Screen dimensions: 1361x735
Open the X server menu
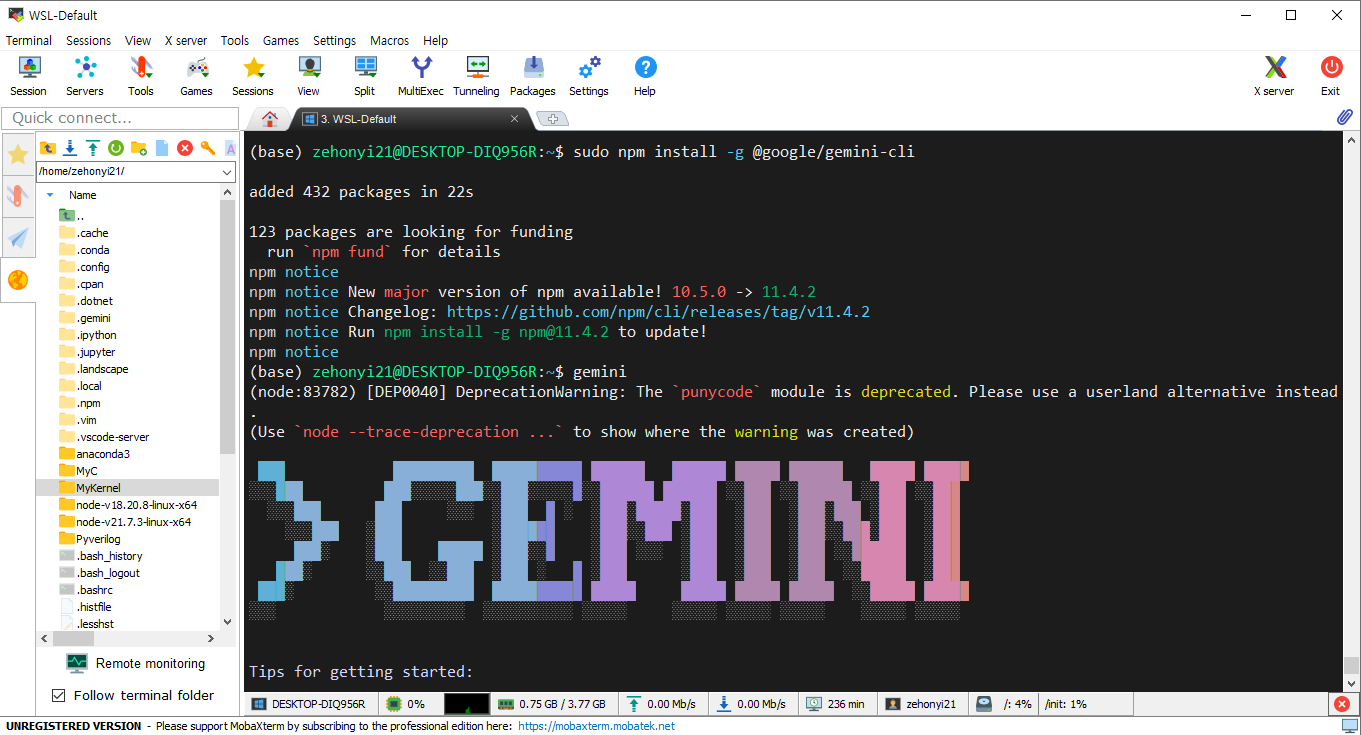(186, 41)
